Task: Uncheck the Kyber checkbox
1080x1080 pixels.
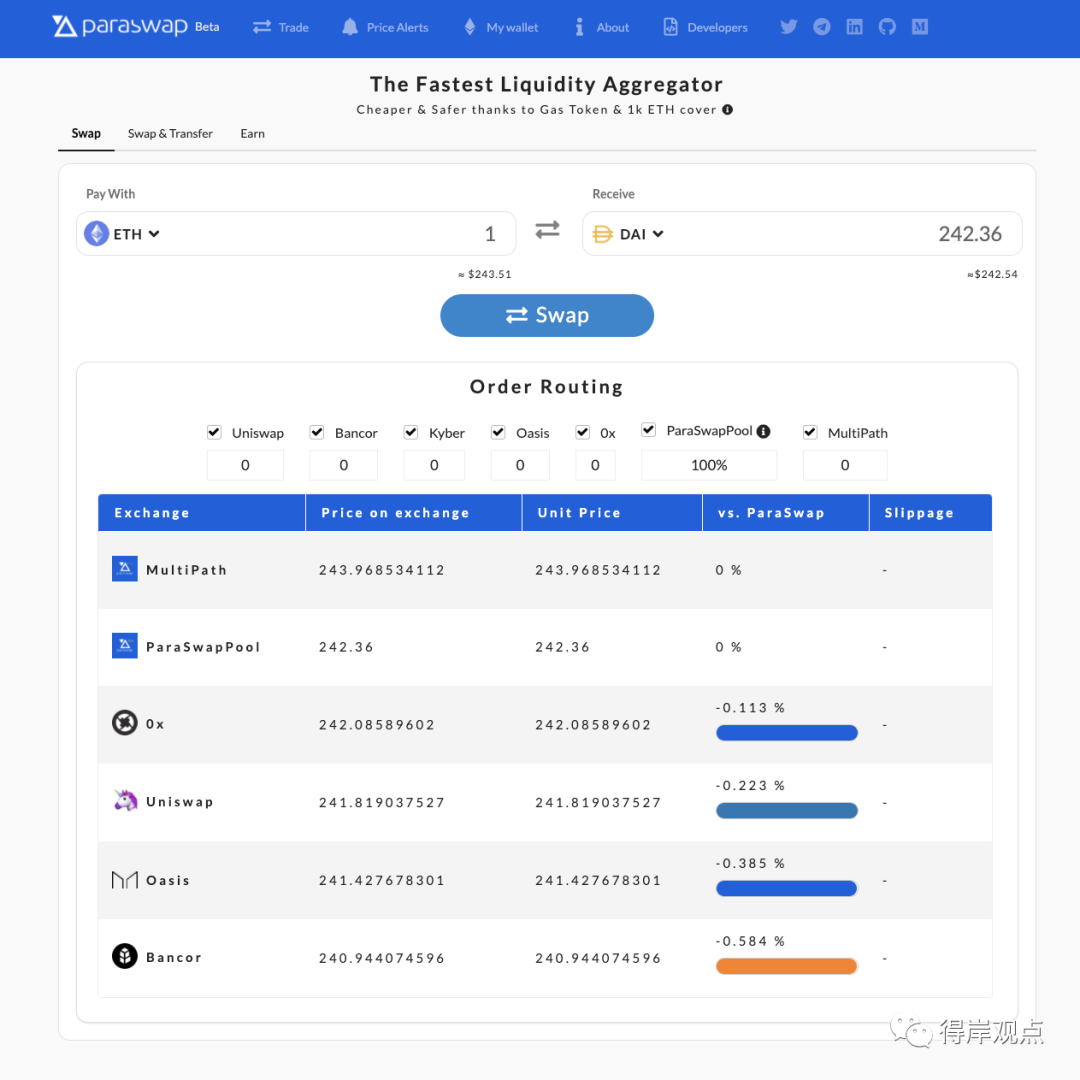Action: click(x=411, y=433)
